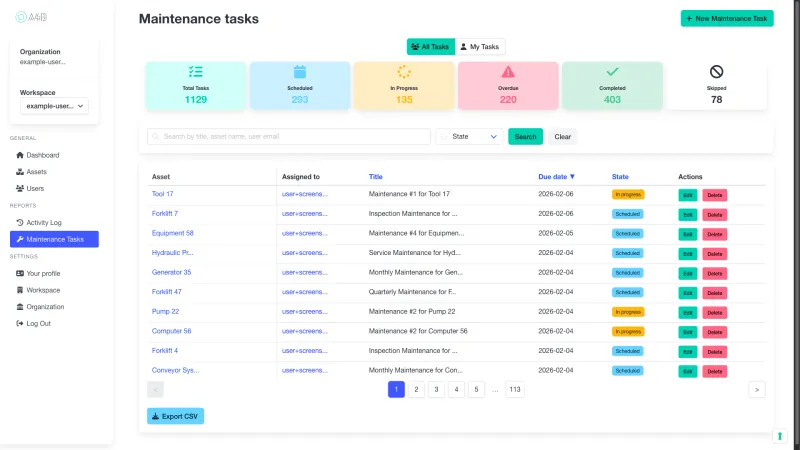
Task: Switch to the My Tasks tab
Action: point(480,46)
